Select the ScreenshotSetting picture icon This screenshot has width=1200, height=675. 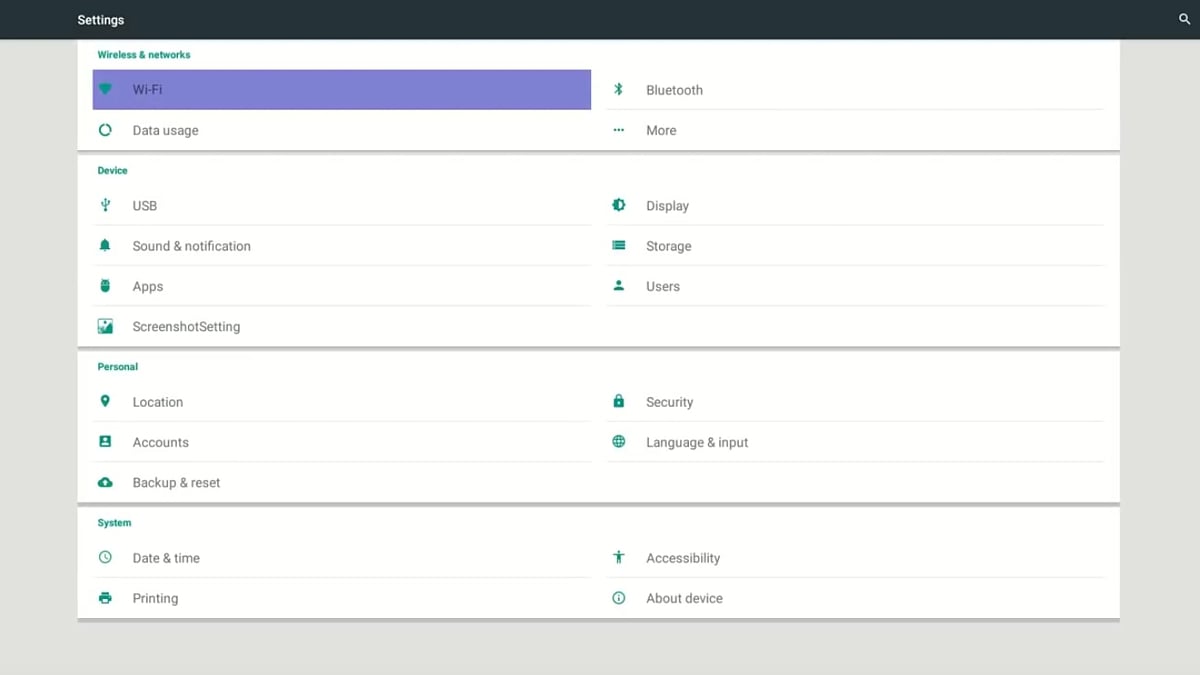tap(105, 326)
